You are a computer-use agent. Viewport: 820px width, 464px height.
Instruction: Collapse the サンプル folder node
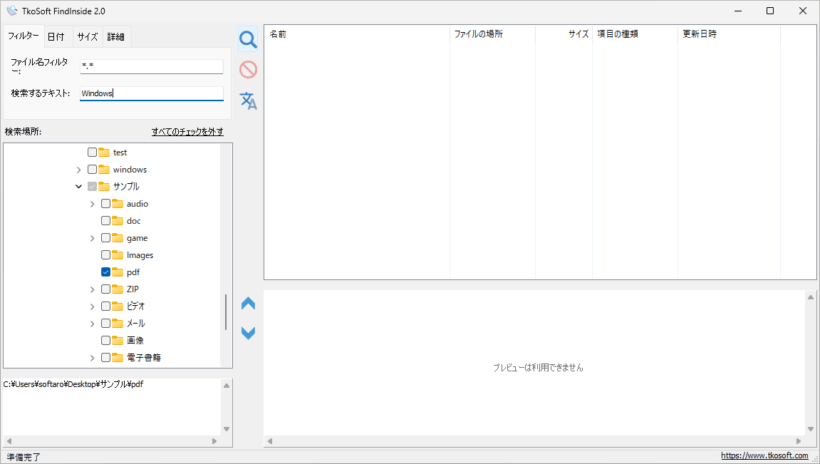click(78, 186)
